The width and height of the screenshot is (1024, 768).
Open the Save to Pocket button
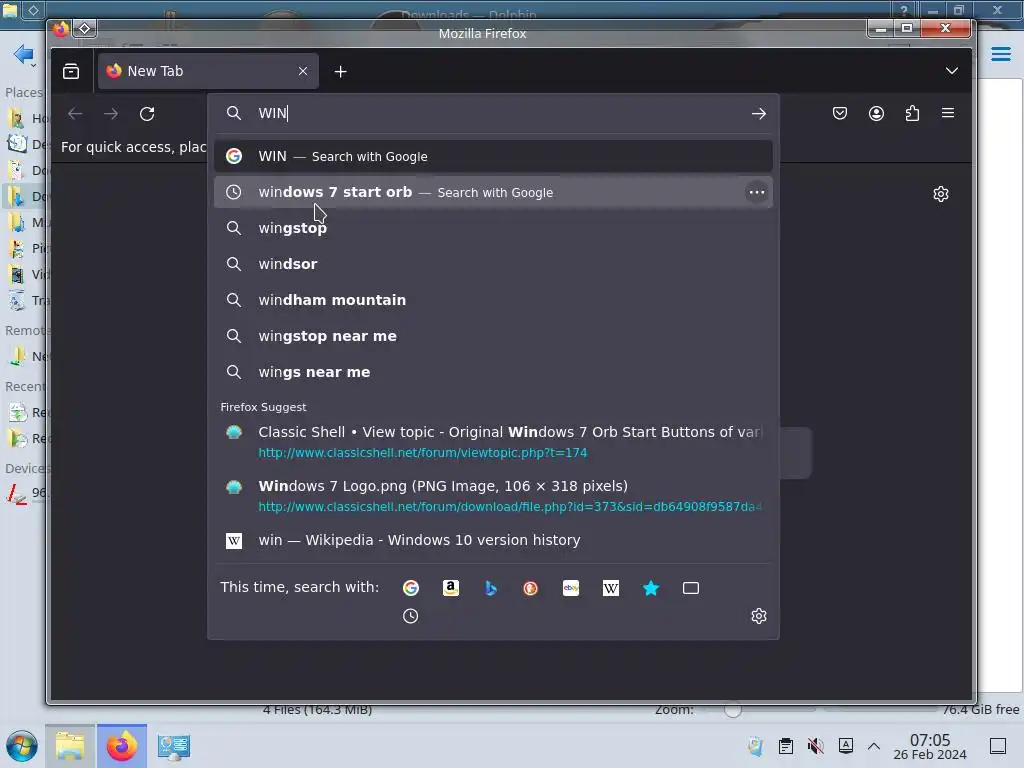click(x=840, y=114)
